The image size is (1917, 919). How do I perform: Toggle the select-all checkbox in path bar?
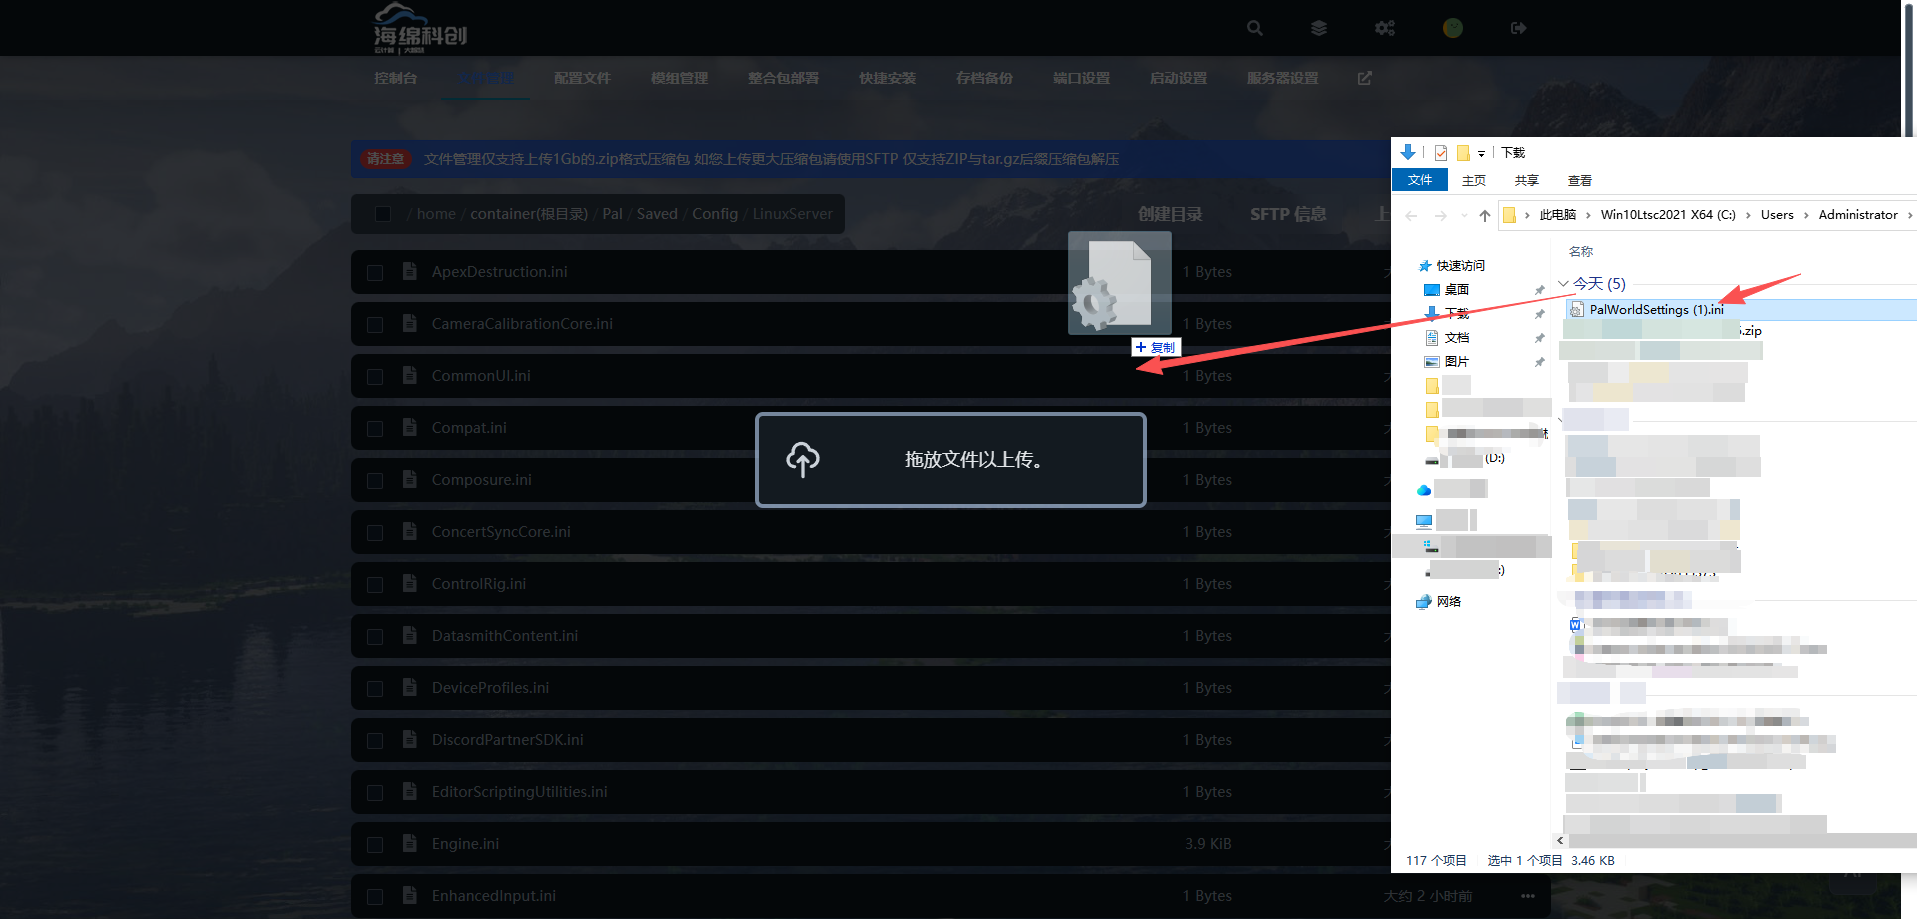(382, 214)
